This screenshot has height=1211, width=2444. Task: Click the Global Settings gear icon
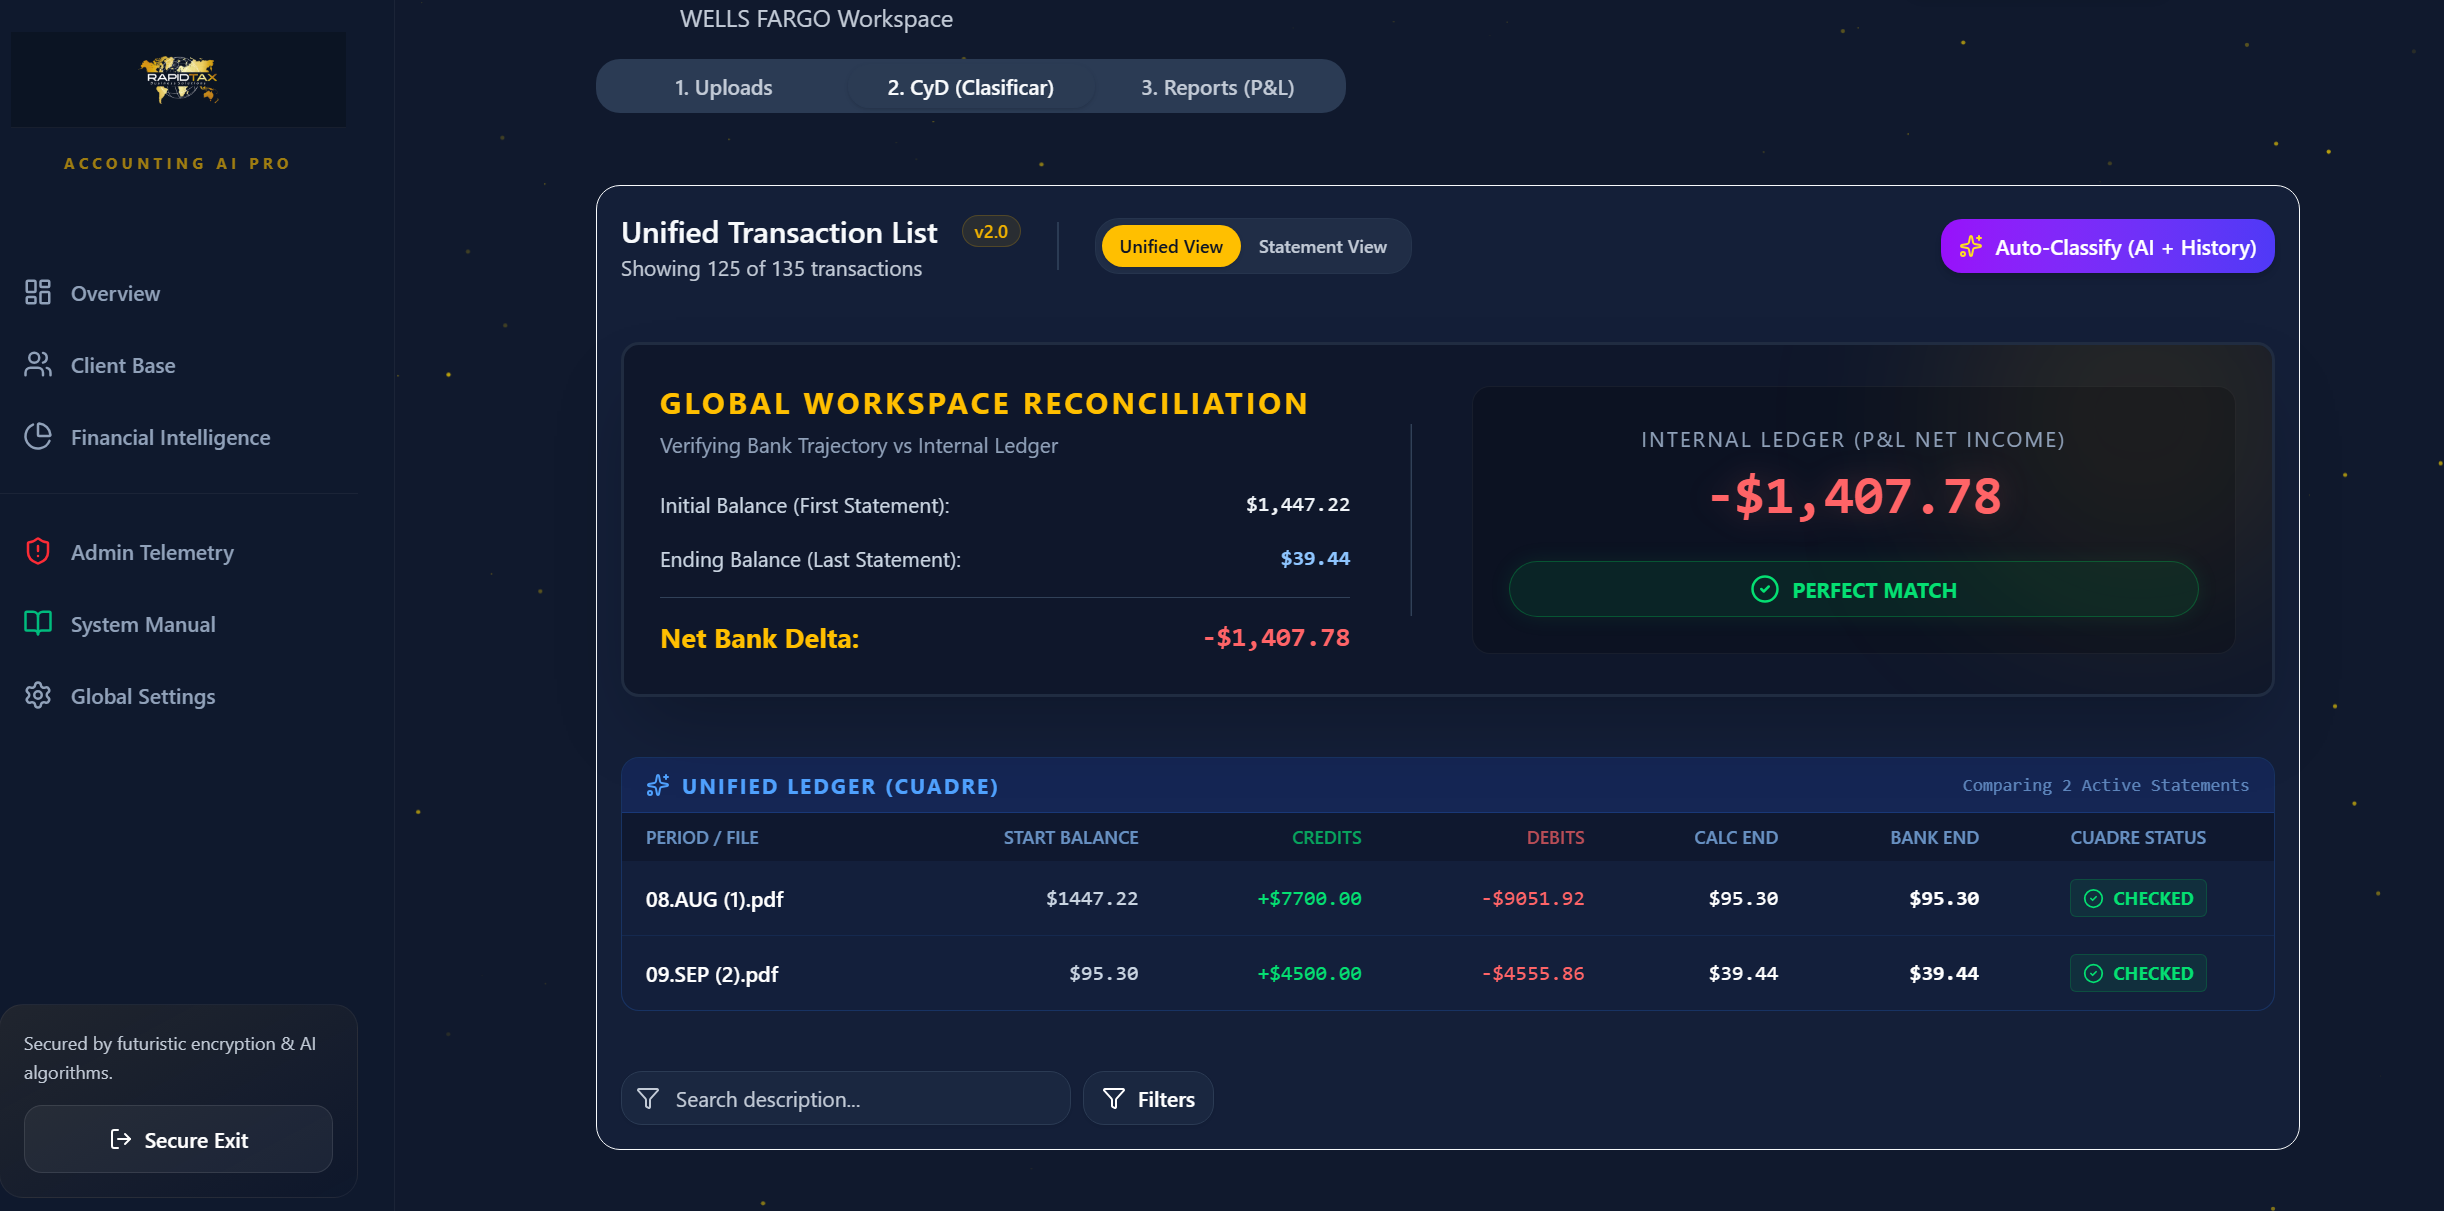click(38, 696)
